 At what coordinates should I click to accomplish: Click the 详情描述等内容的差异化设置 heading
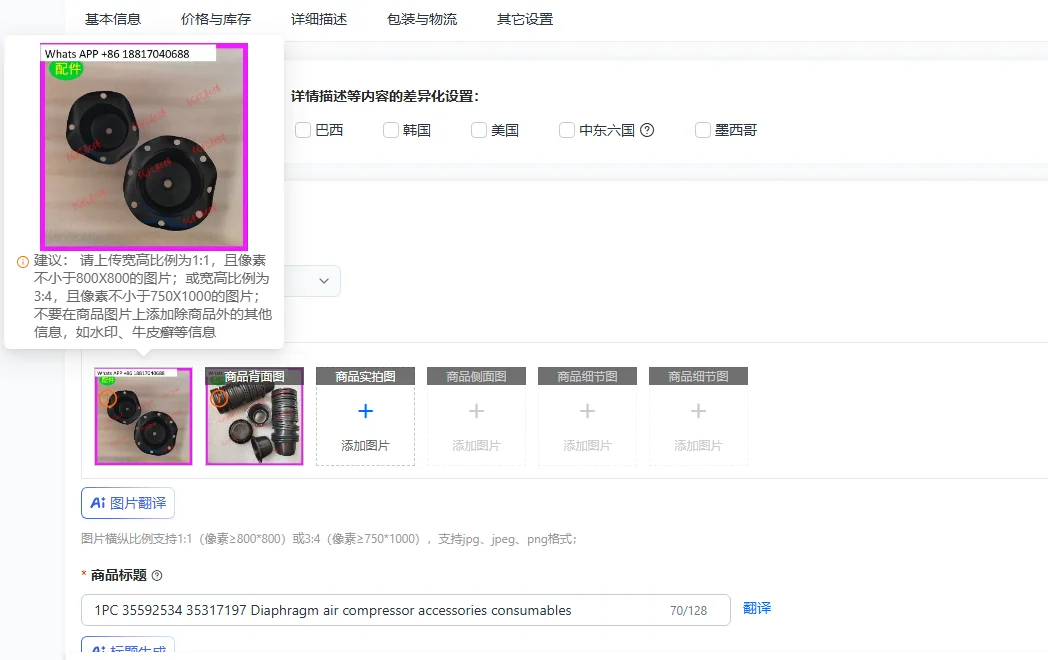coord(385,96)
